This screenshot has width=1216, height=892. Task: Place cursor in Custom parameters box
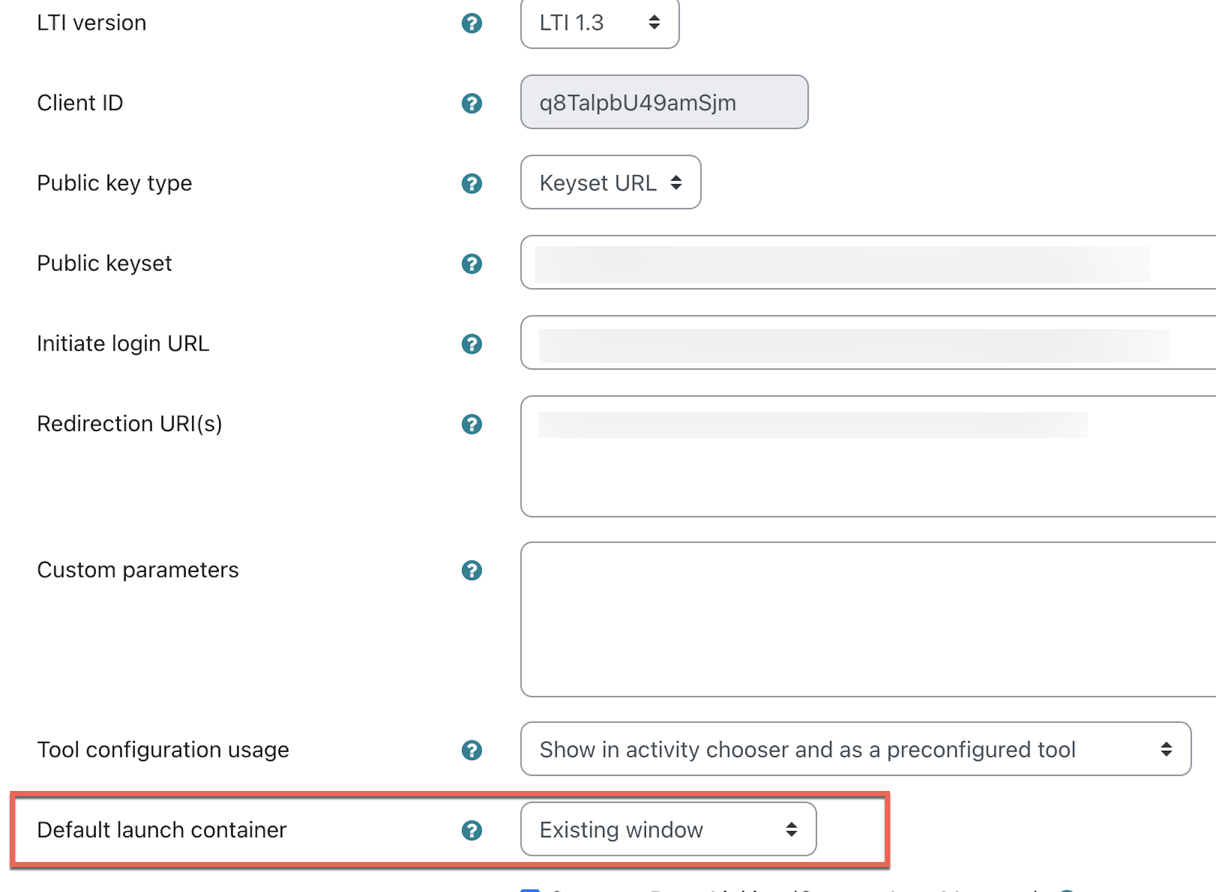click(800, 620)
